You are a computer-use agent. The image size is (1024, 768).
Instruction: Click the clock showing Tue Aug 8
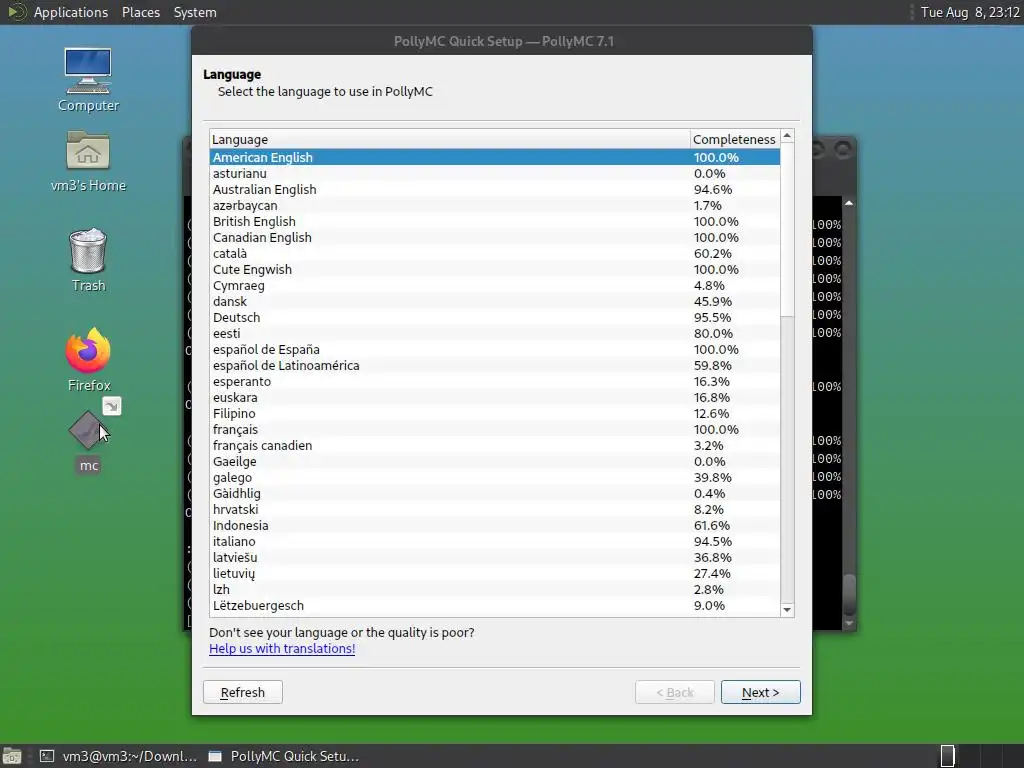[x=970, y=12]
